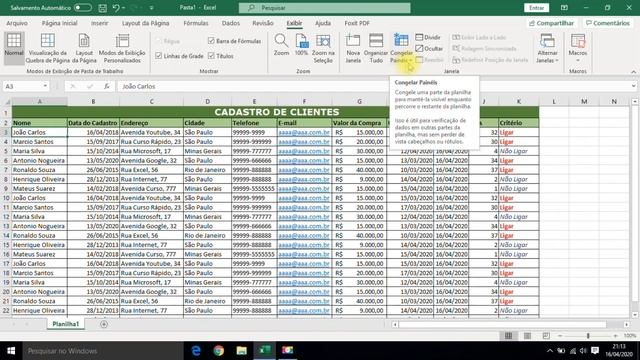
Task: Collapse the ribbon
Action: coord(633,71)
